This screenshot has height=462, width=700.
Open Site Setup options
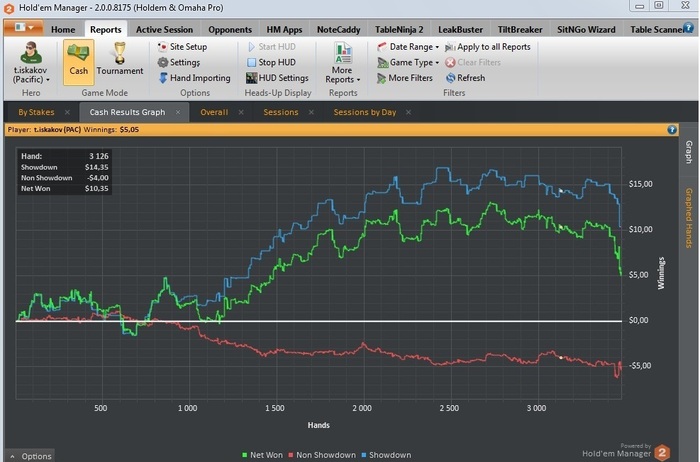(x=182, y=46)
